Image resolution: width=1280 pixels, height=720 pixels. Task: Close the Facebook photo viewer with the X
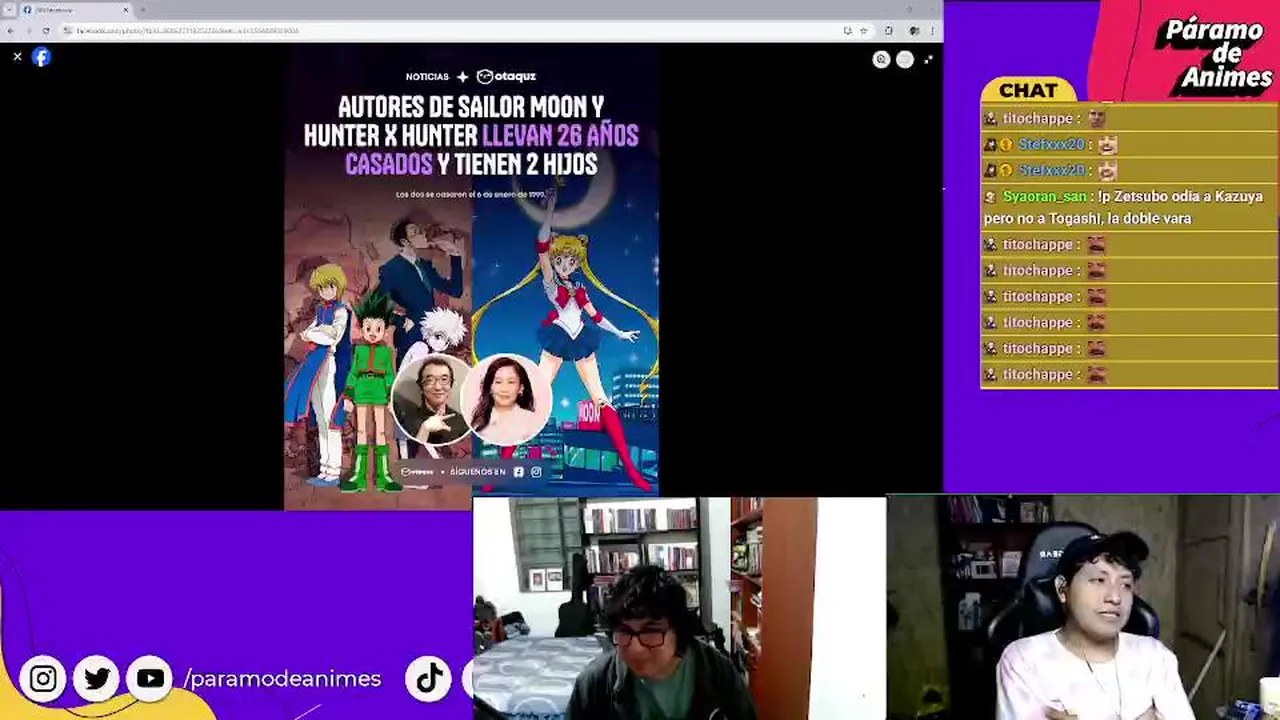click(x=17, y=57)
